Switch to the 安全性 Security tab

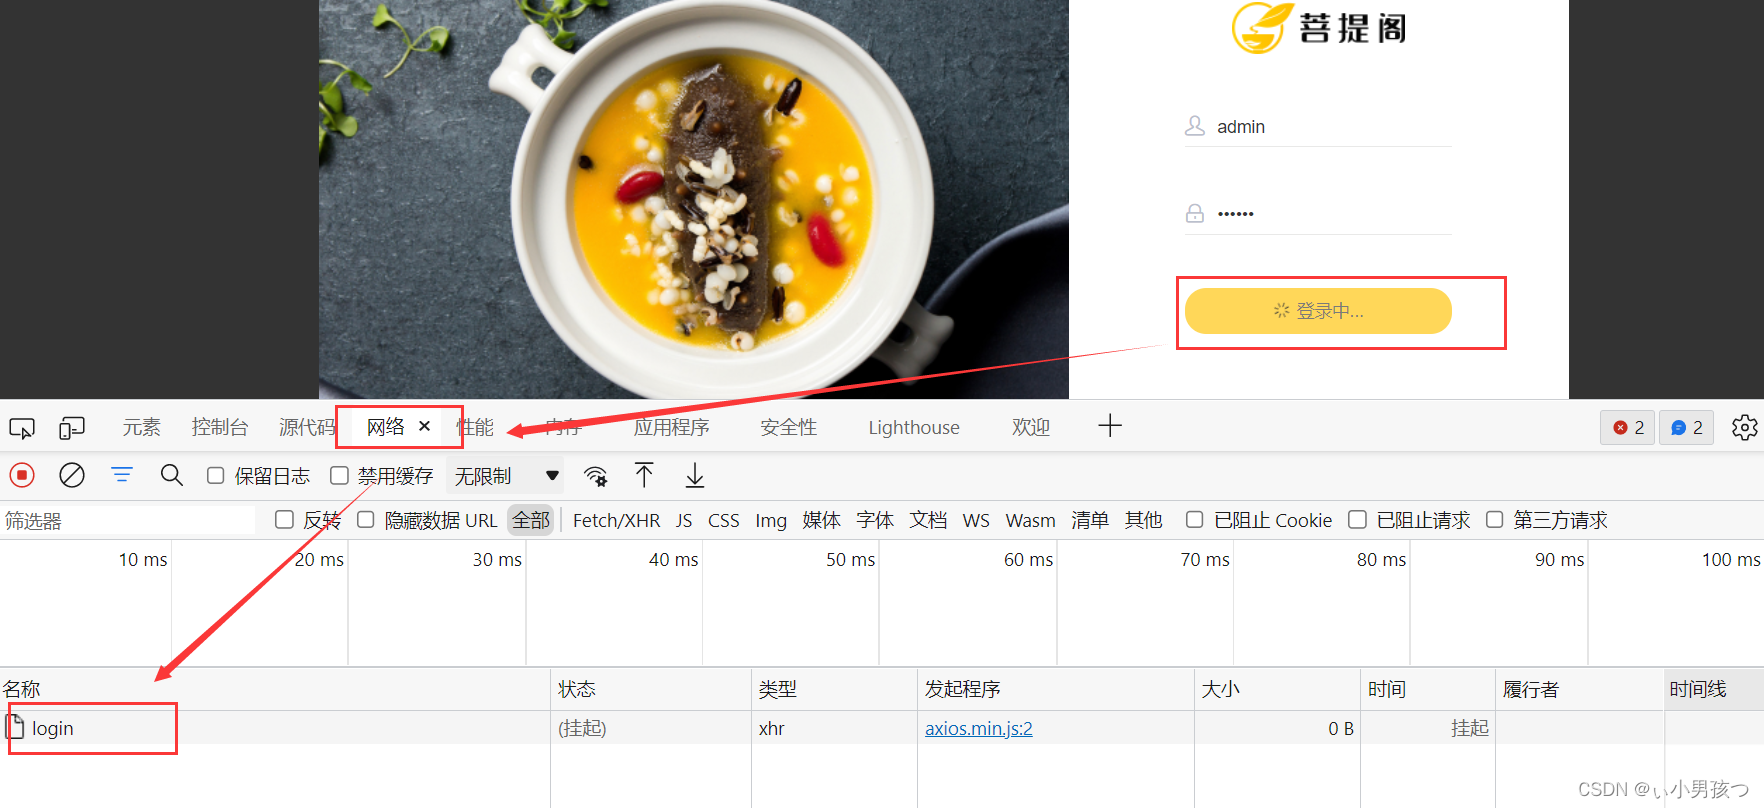point(789,427)
